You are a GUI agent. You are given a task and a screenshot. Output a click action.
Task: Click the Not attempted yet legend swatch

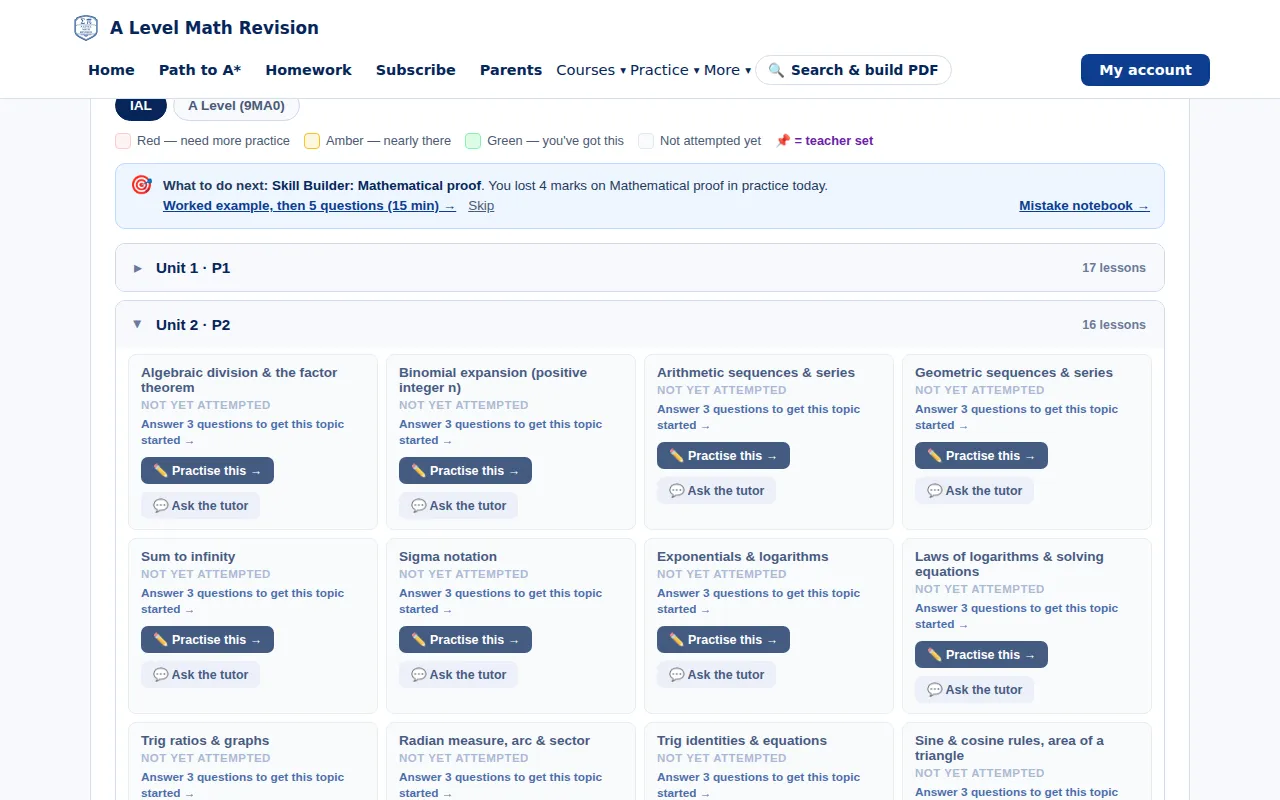click(646, 141)
